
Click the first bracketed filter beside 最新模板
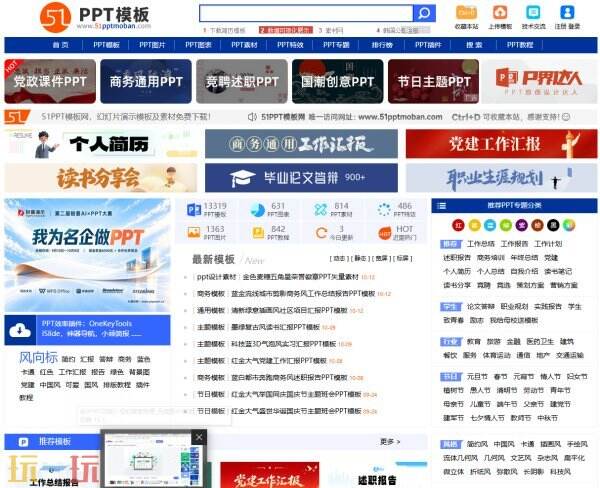pyautogui.click(x=339, y=258)
